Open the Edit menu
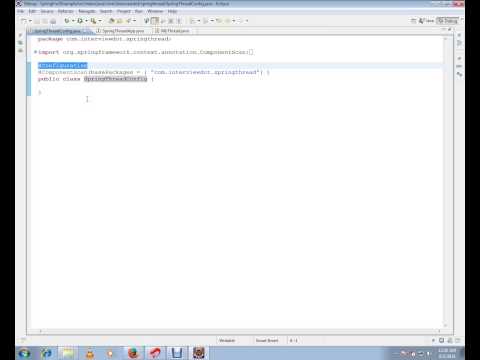Image resolution: width=480 pixels, height=360 pixels. tap(32, 11)
